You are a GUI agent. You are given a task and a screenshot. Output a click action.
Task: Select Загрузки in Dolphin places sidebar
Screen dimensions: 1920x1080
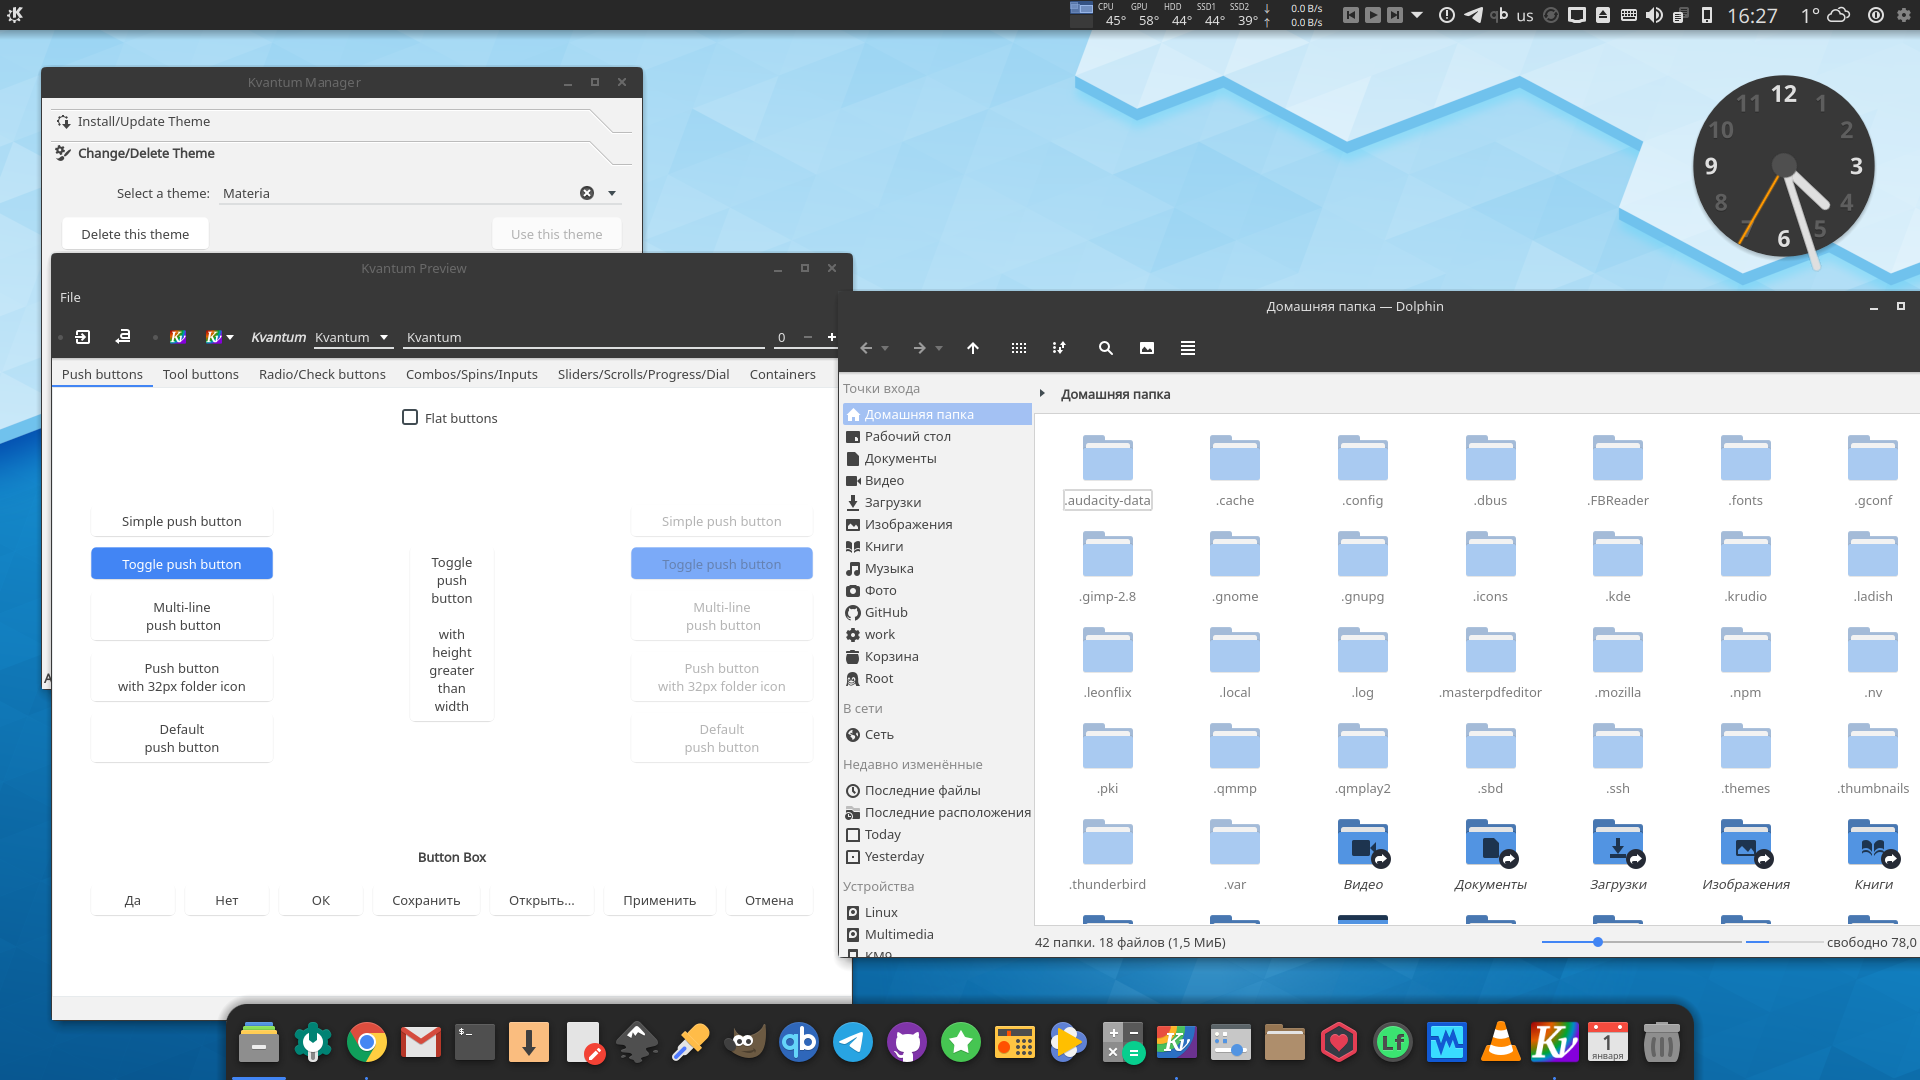coord(937,502)
